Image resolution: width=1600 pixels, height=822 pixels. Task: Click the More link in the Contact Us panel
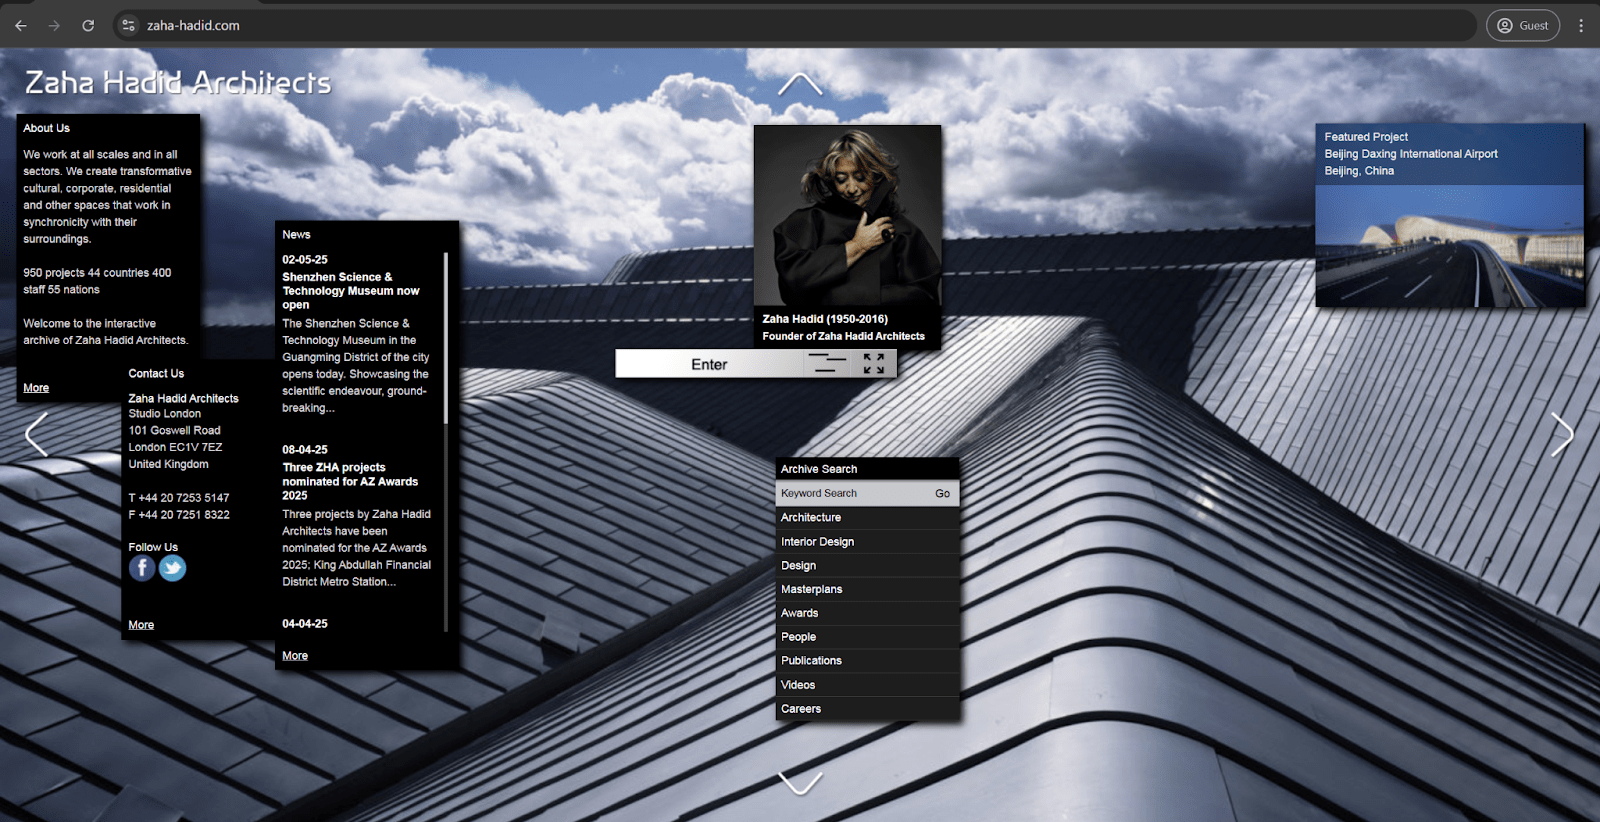click(x=141, y=625)
